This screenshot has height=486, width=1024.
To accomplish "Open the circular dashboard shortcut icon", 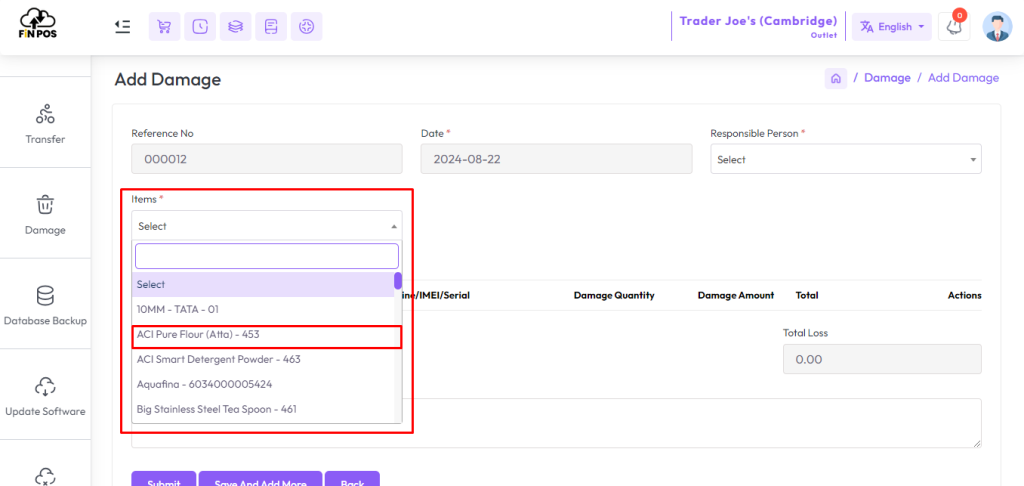I will click(x=306, y=27).
